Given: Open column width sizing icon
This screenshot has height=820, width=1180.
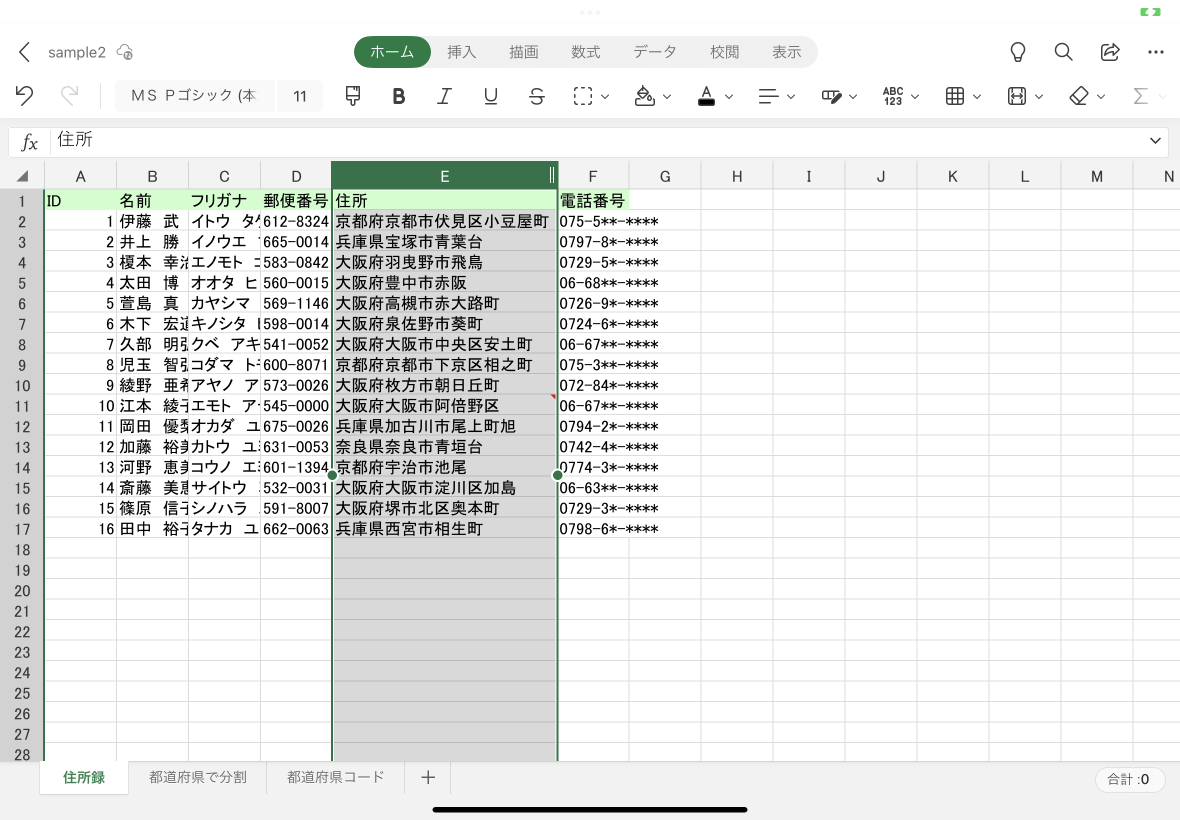Looking at the screenshot, I should [x=1017, y=96].
